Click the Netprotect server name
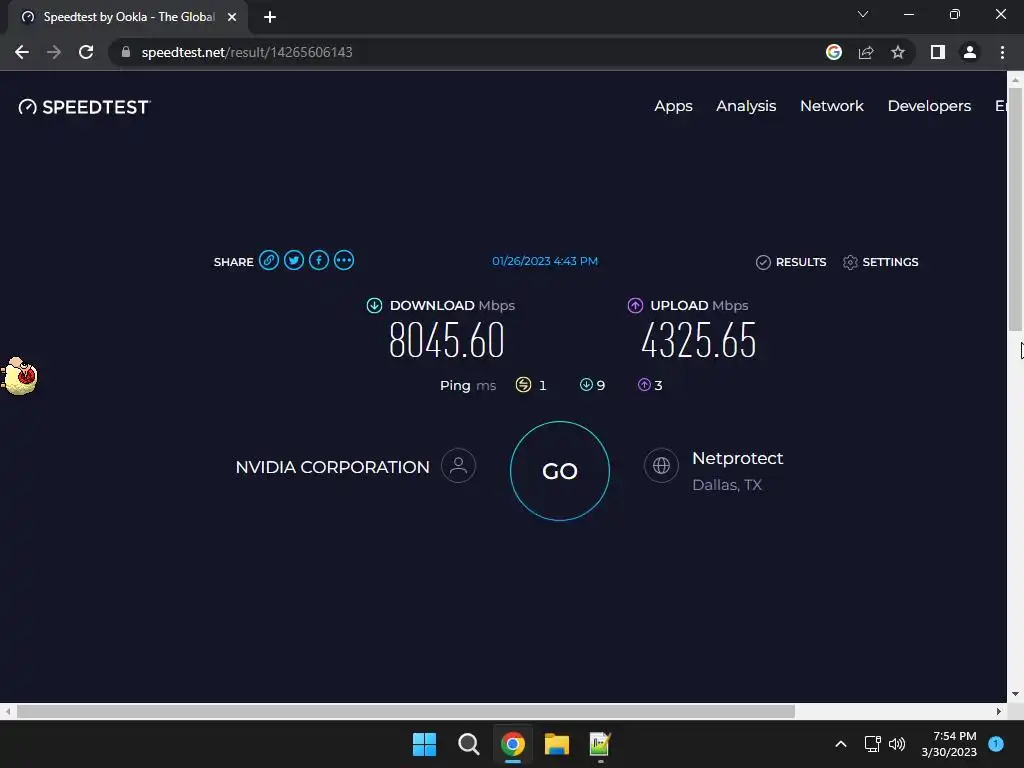Image resolution: width=1024 pixels, height=768 pixels. coord(737,458)
